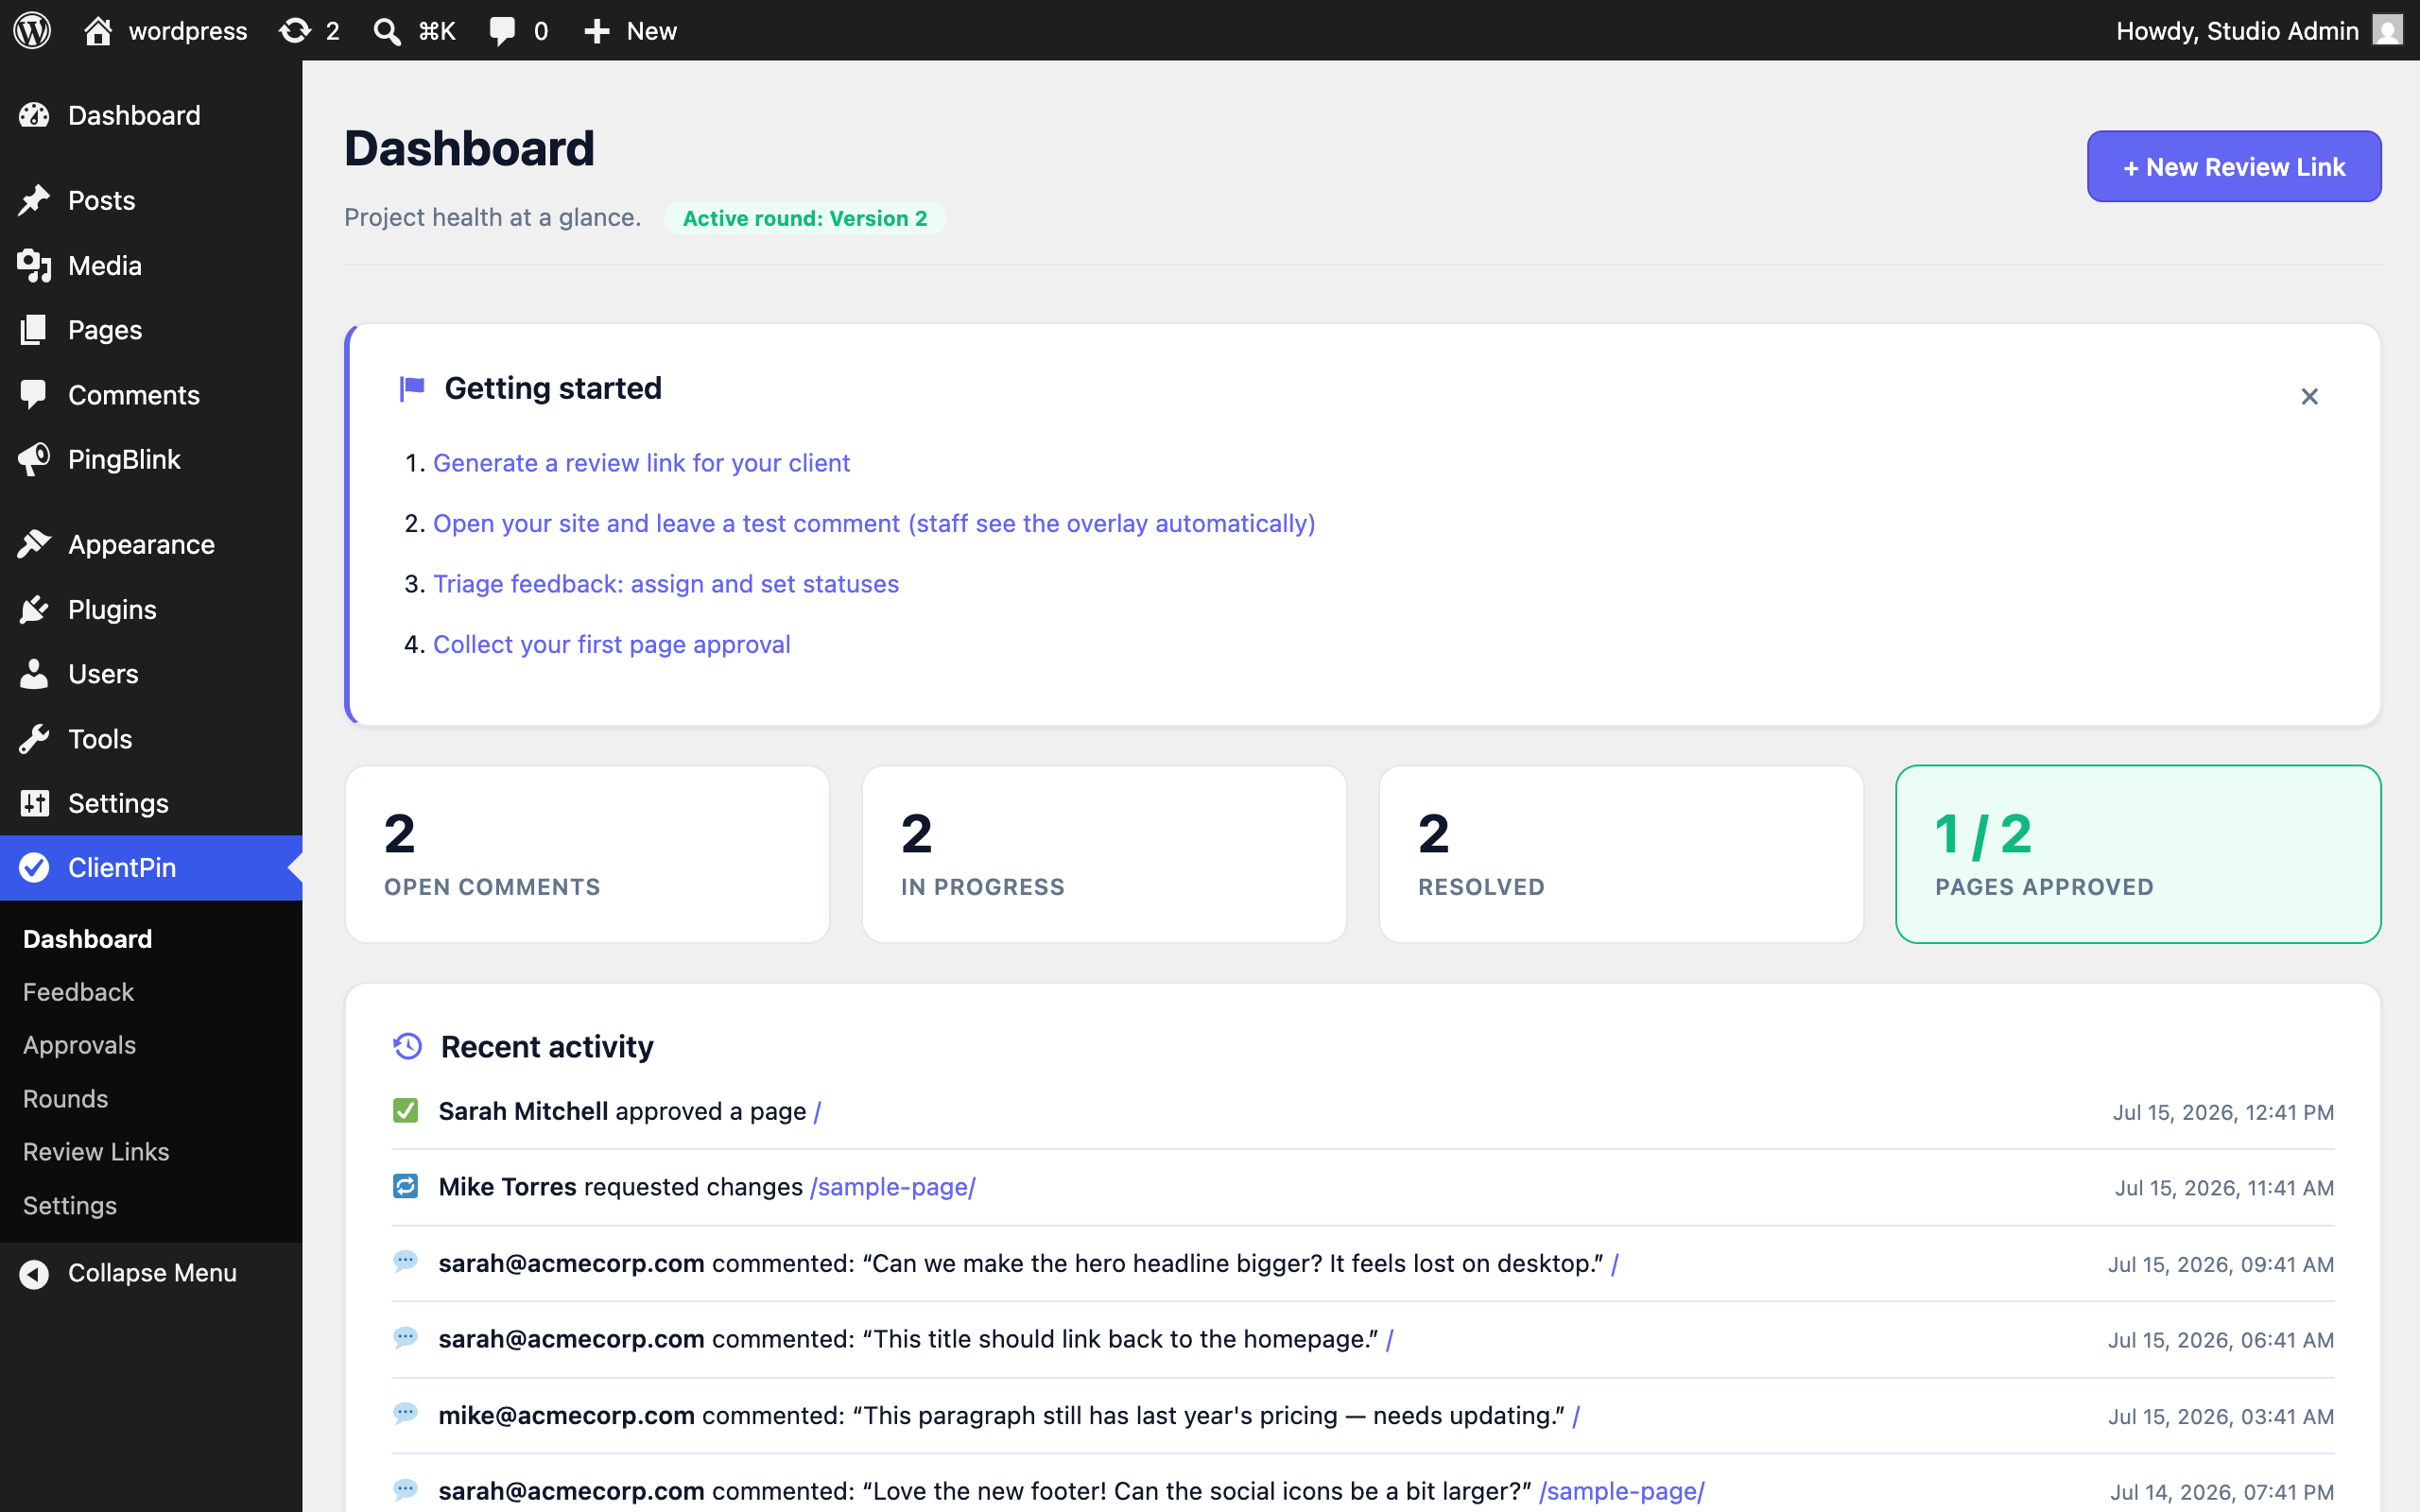The image size is (2420, 1512).
Task: Open the updates icon showing 2
Action: point(309,30)
